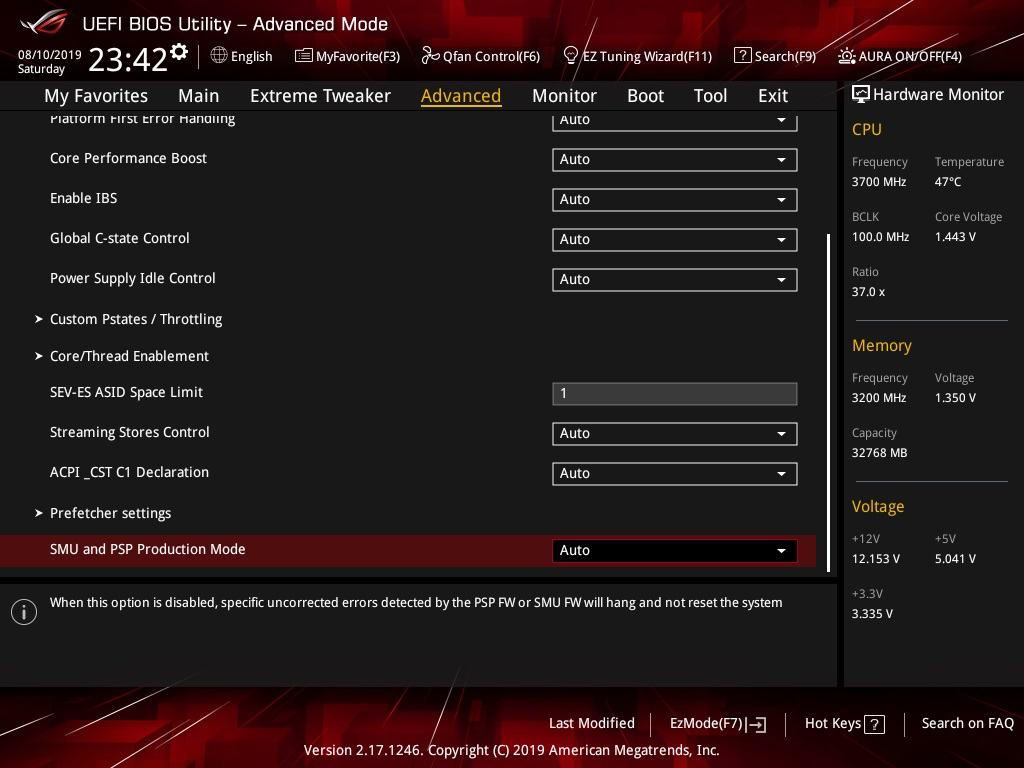
Task: Select Streaming Stores Control label
Action: (129, 432)
